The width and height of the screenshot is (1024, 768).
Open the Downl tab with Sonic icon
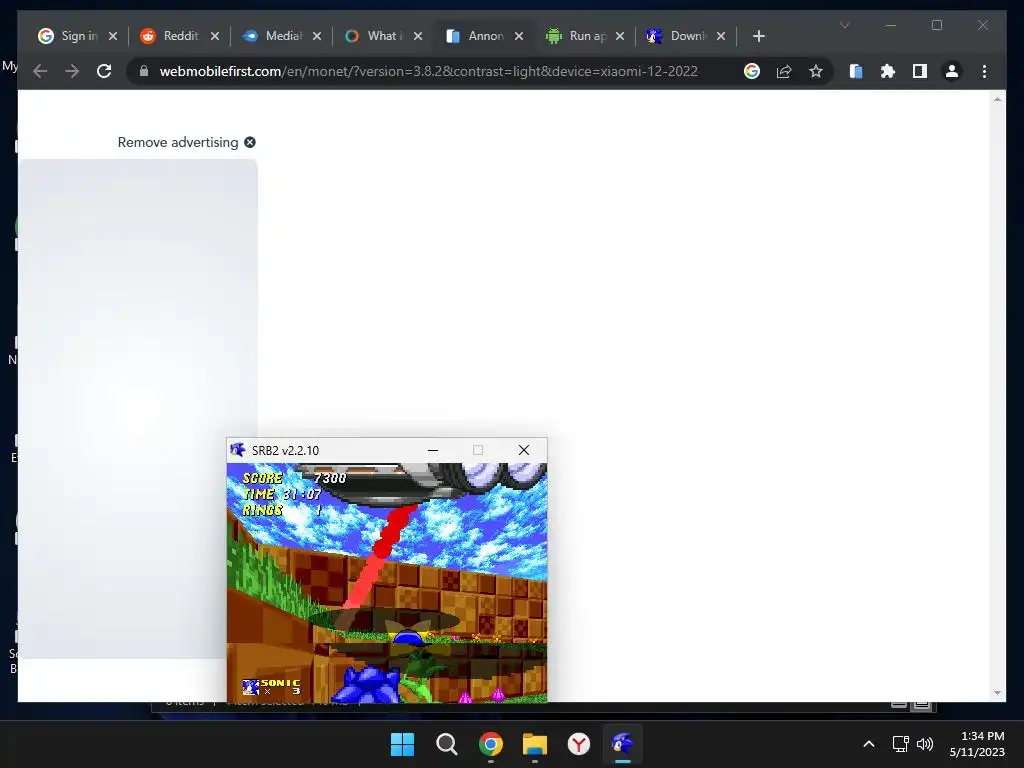679,36
